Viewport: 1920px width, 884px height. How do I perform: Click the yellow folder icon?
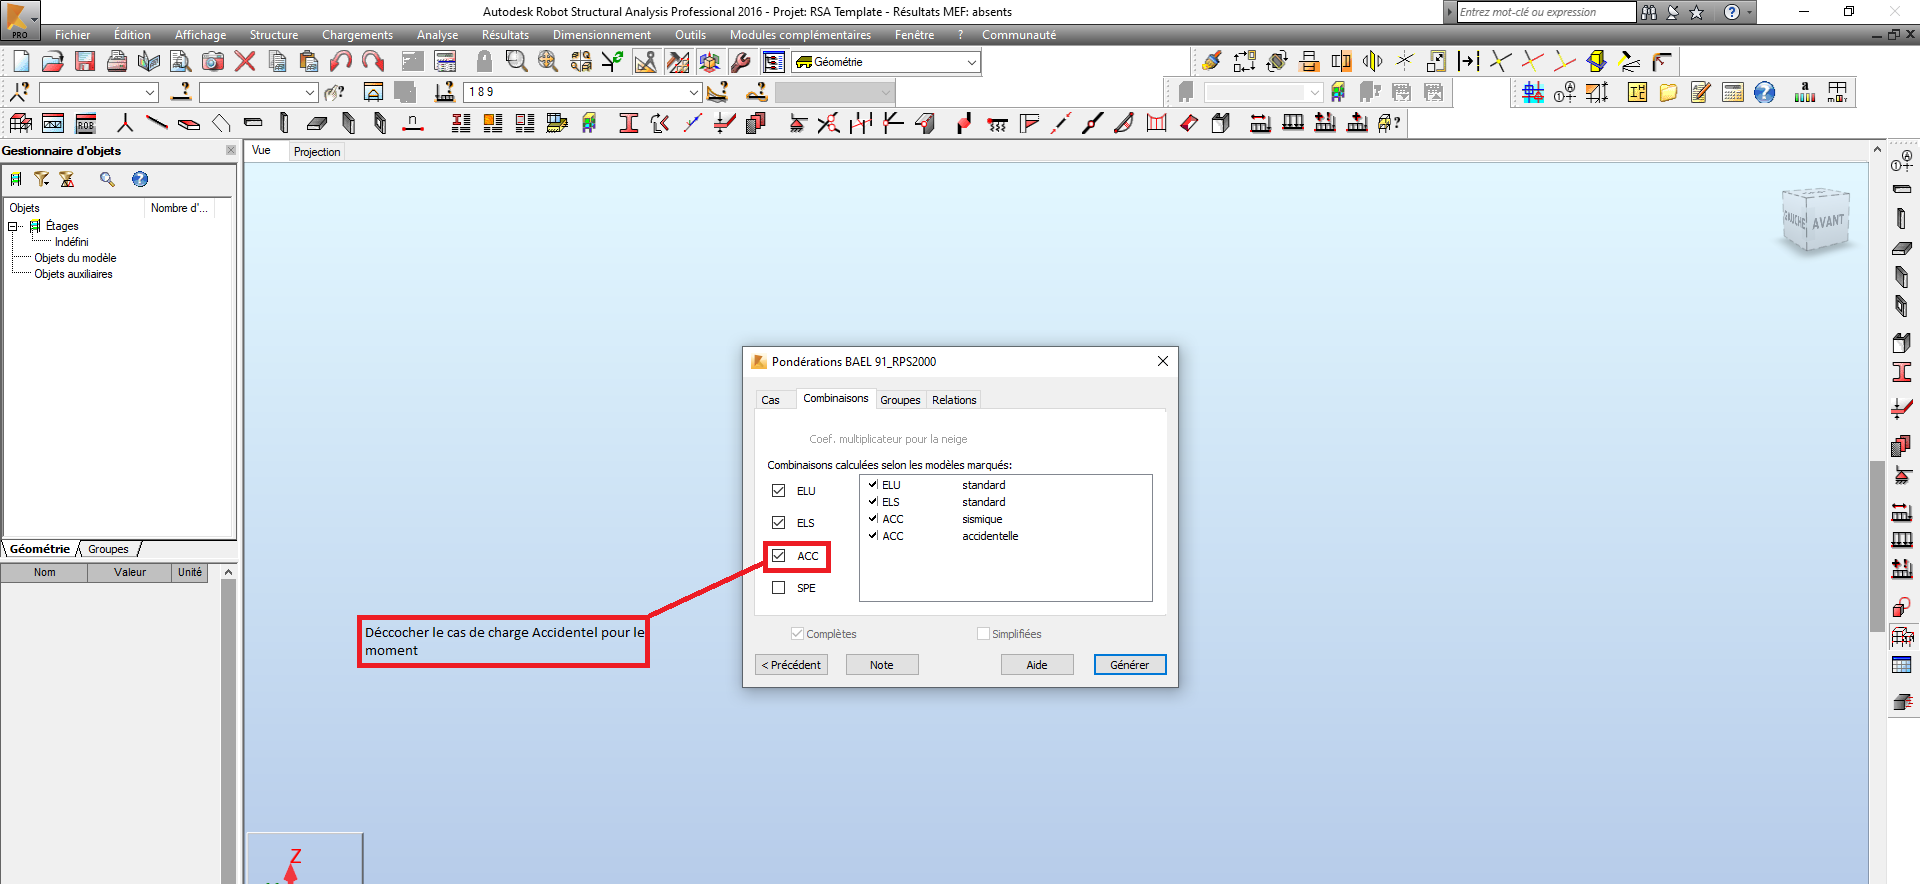click(x=1668, y=92)
